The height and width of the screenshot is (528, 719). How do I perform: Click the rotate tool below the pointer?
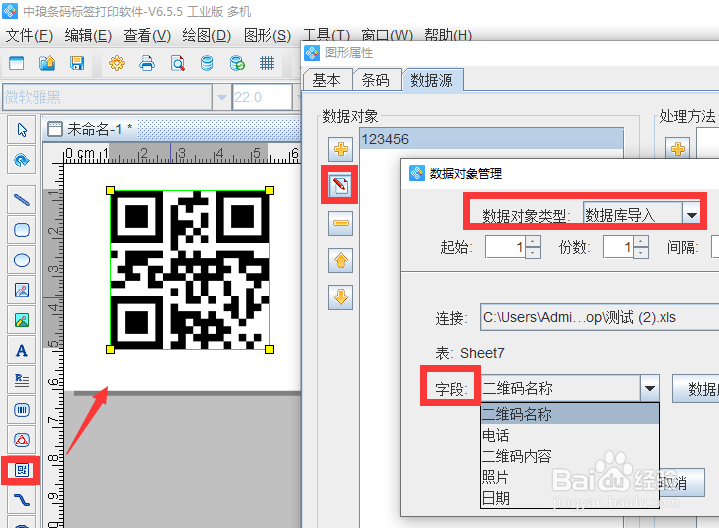coord(22,160)
